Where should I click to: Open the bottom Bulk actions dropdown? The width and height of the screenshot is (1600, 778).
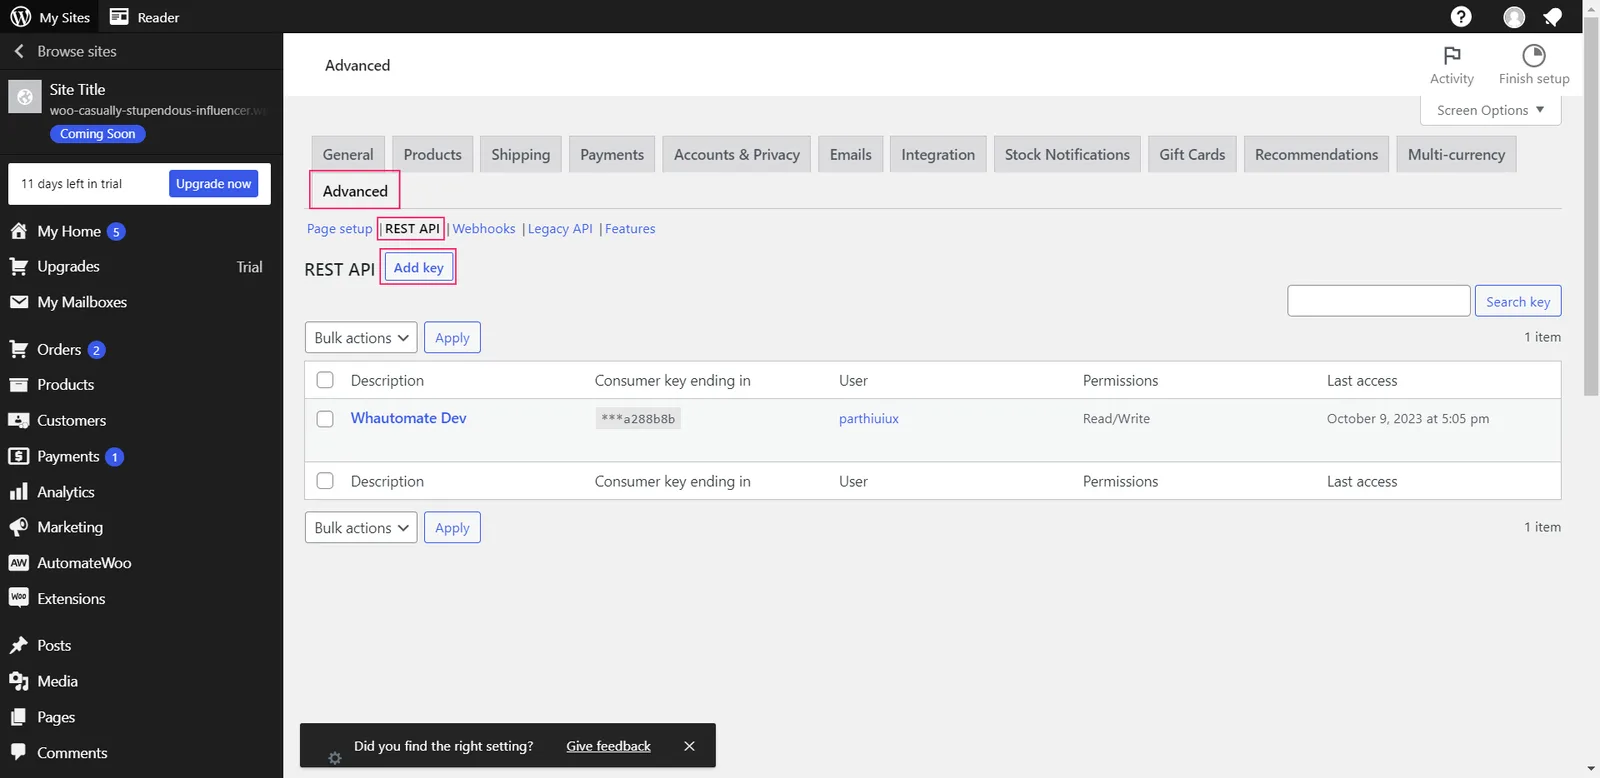pos(361,528)
